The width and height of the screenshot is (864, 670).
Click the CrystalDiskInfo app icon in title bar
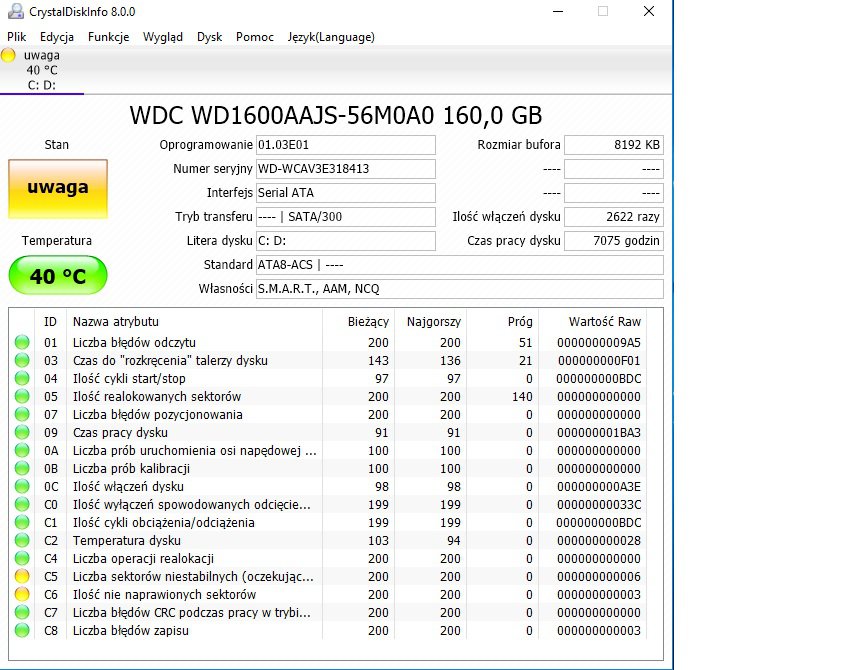(16, 11)
